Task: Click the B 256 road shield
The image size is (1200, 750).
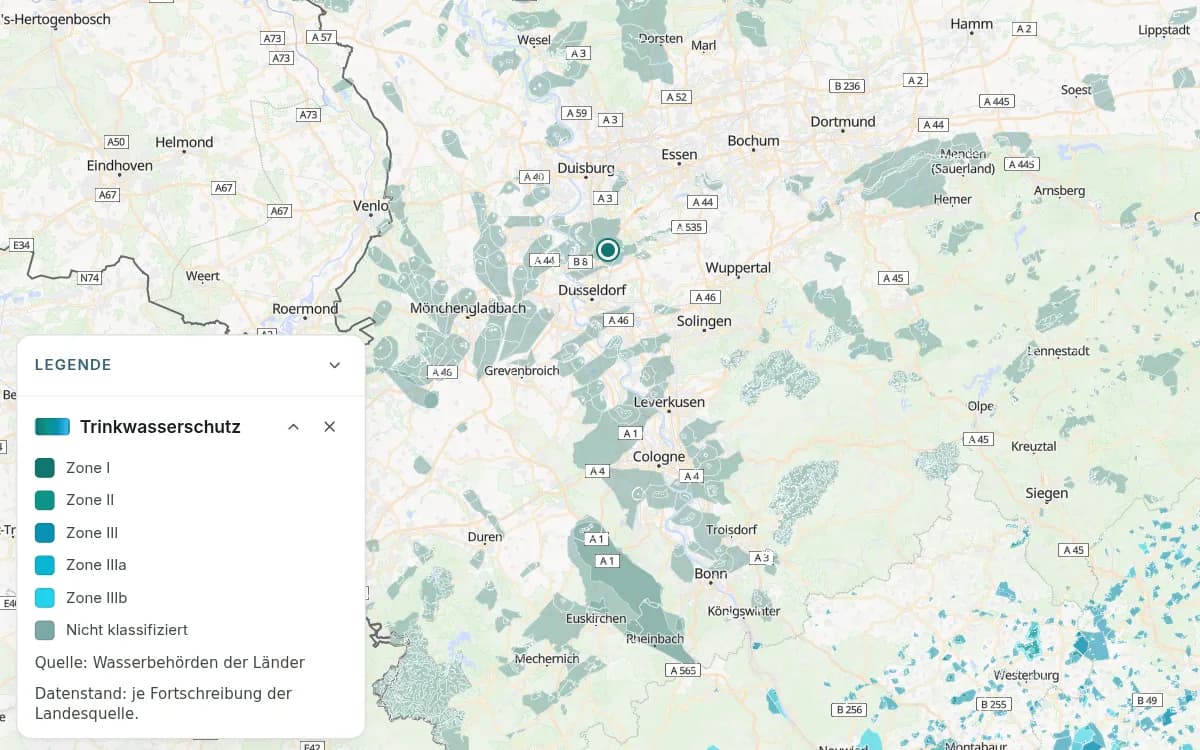Action: pyautogui.click(x=848, y=710)
